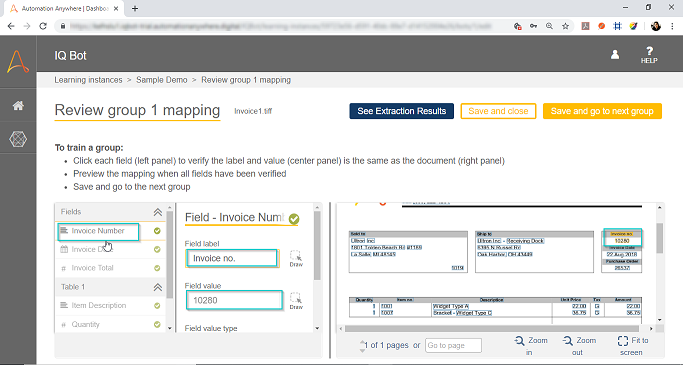The image size is (683, 365).
Task: Select the Item Description field
Action: pyautogui.click(x=111, y=306)
